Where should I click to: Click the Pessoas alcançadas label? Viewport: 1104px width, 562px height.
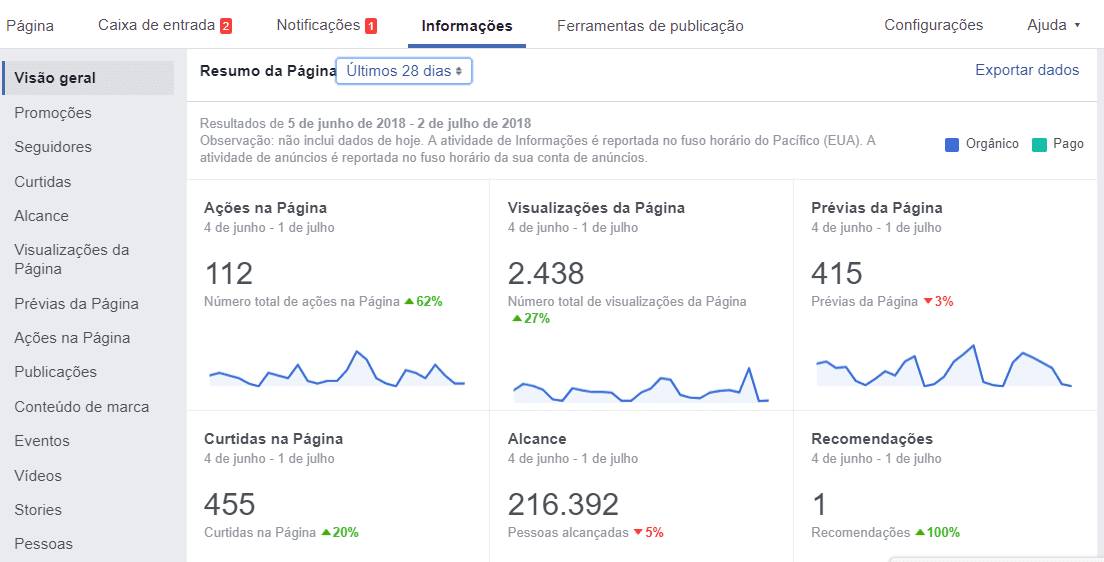pos(568,532)
